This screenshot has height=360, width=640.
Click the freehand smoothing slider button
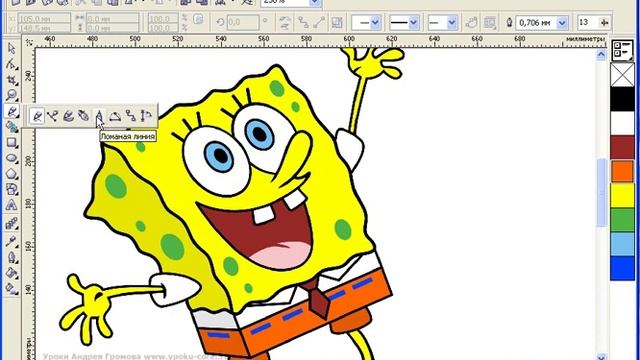[604, 22]
